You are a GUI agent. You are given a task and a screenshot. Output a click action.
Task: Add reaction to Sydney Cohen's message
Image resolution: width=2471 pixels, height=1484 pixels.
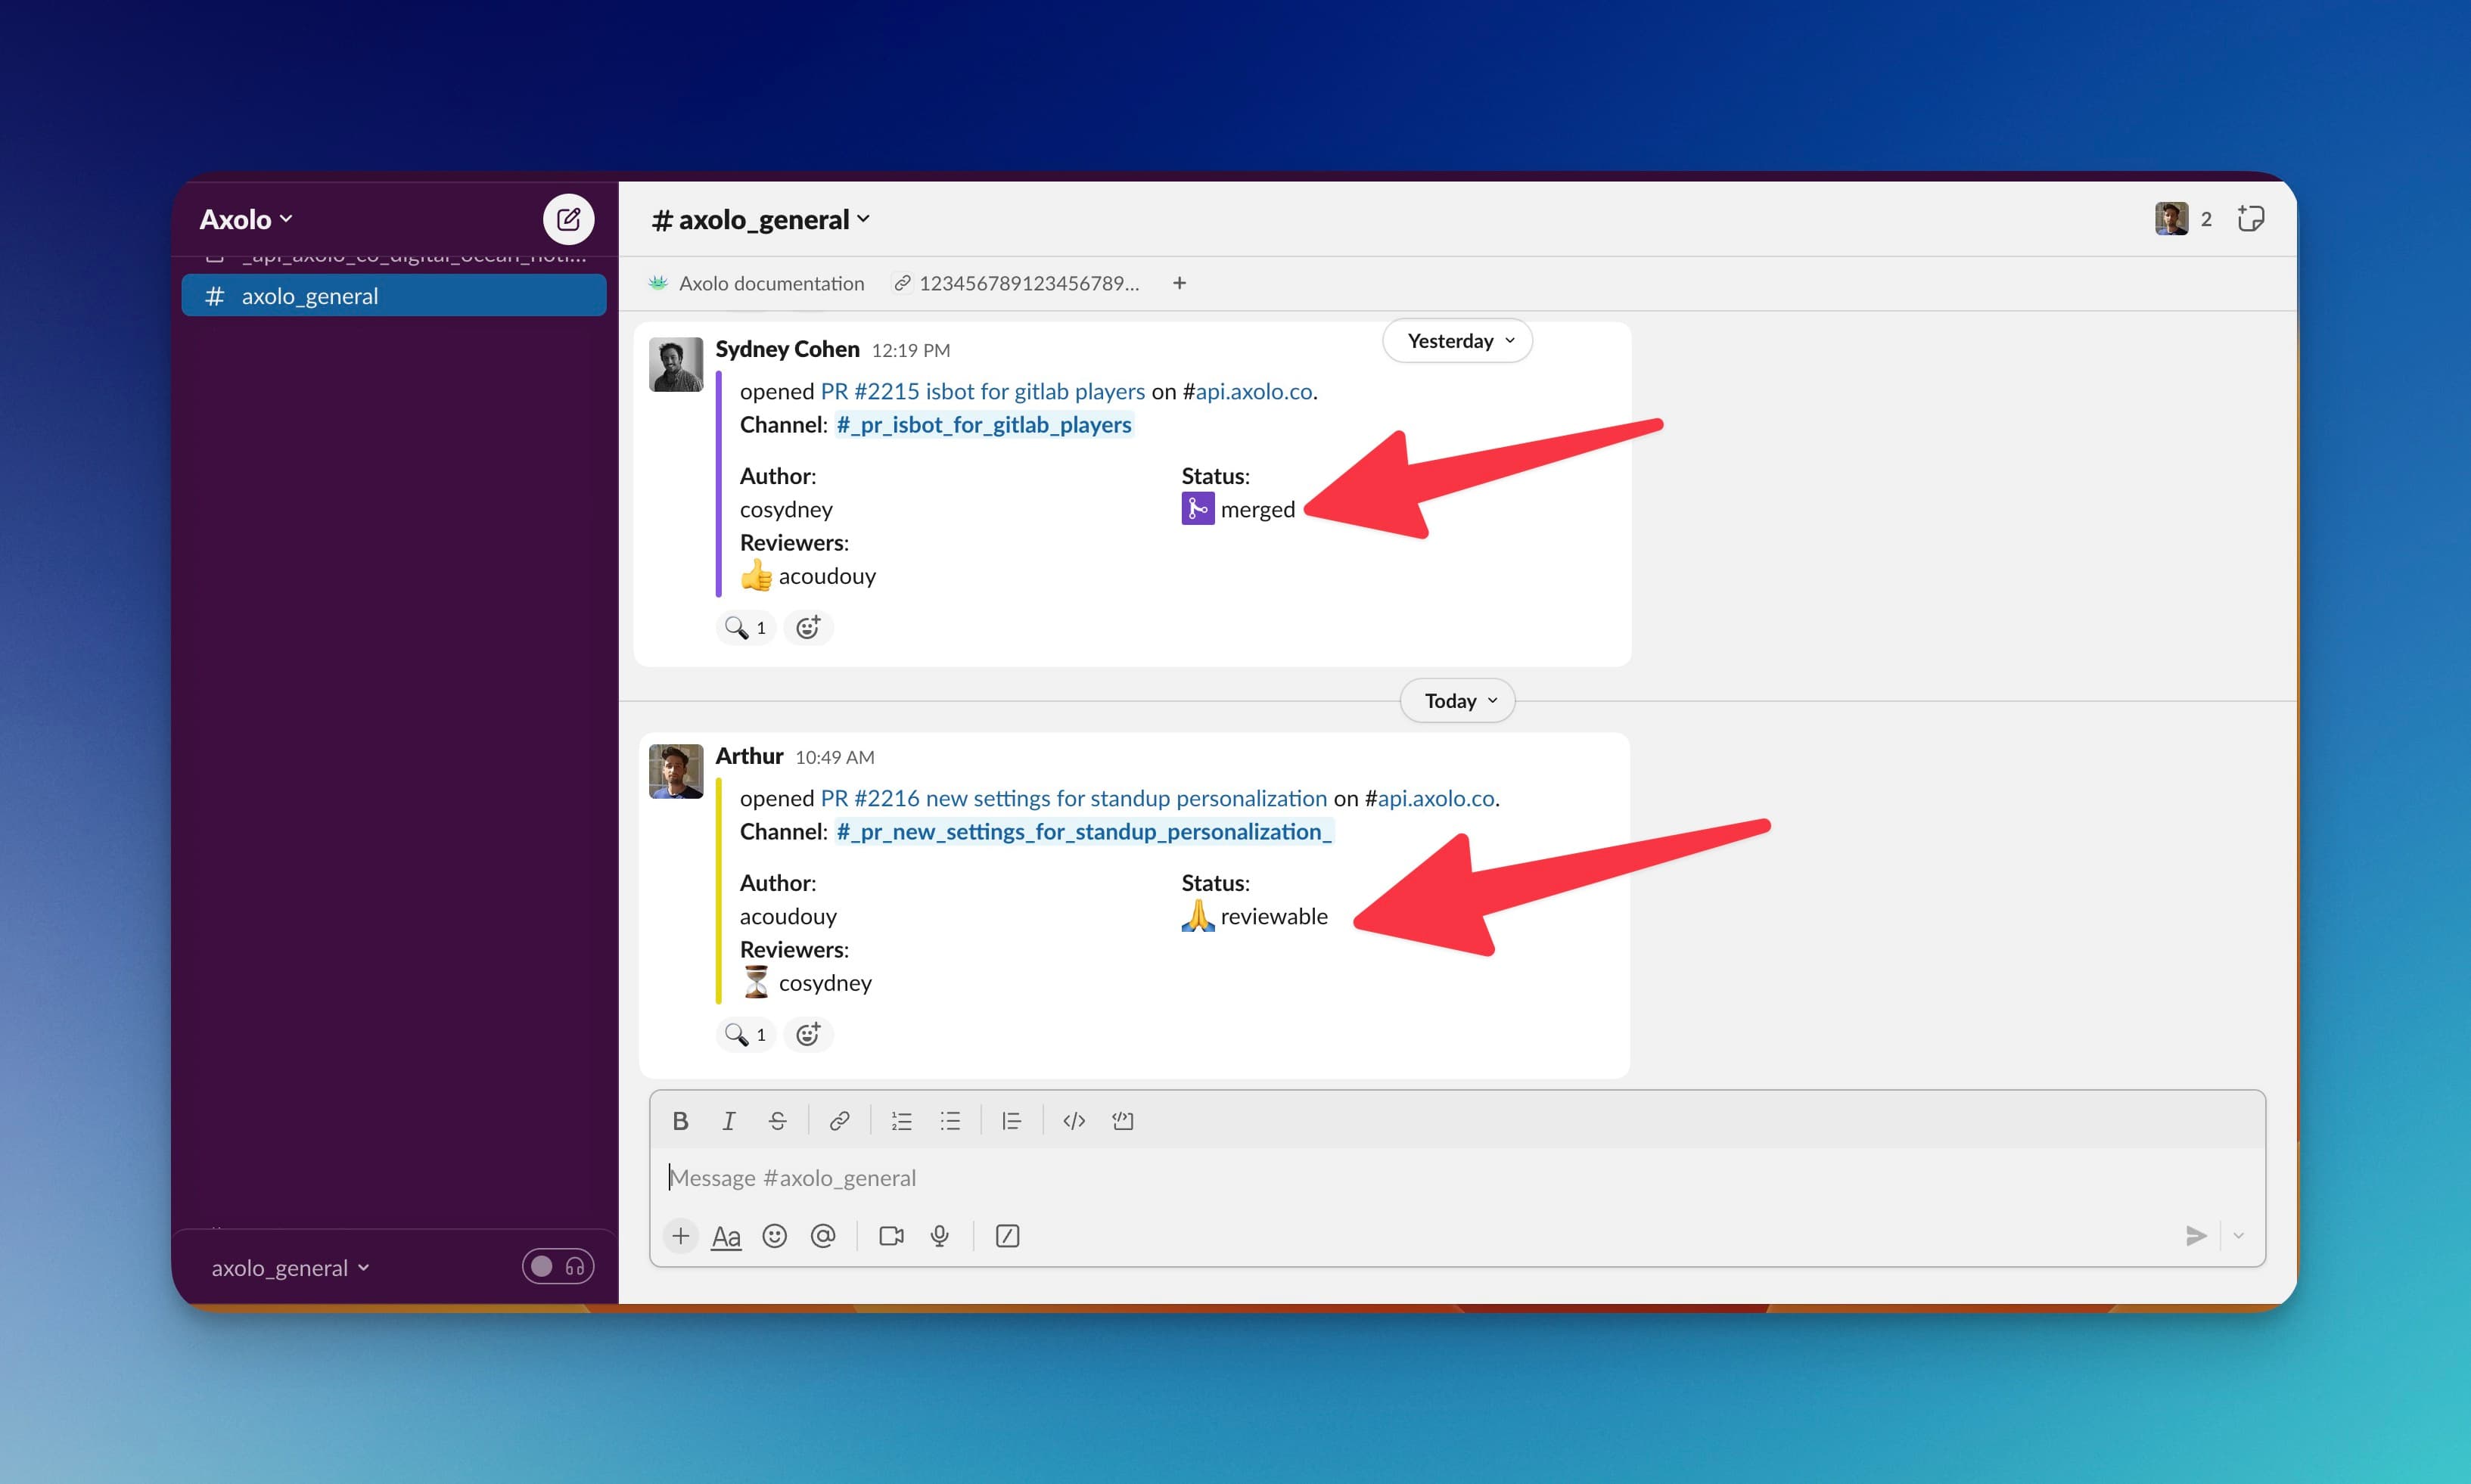(808, 628)
